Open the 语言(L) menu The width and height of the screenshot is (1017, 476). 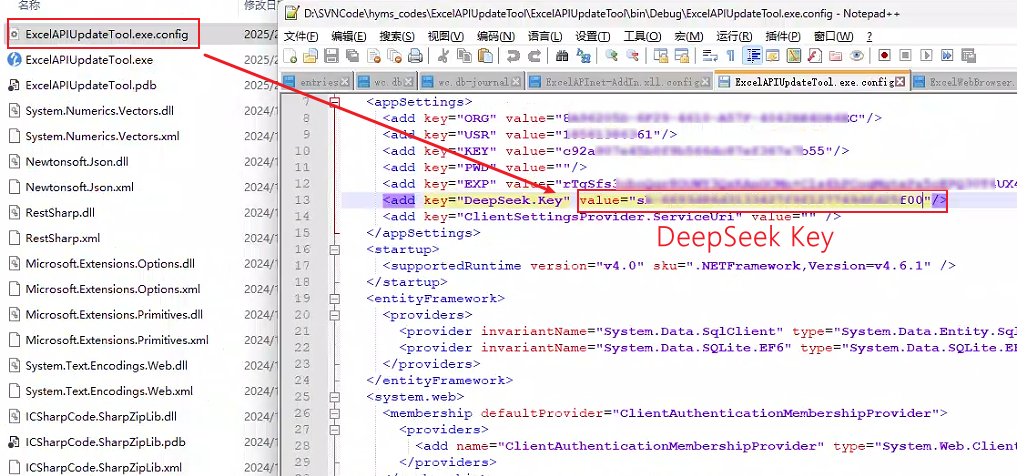pyautogui.click(x=545, y=36)
